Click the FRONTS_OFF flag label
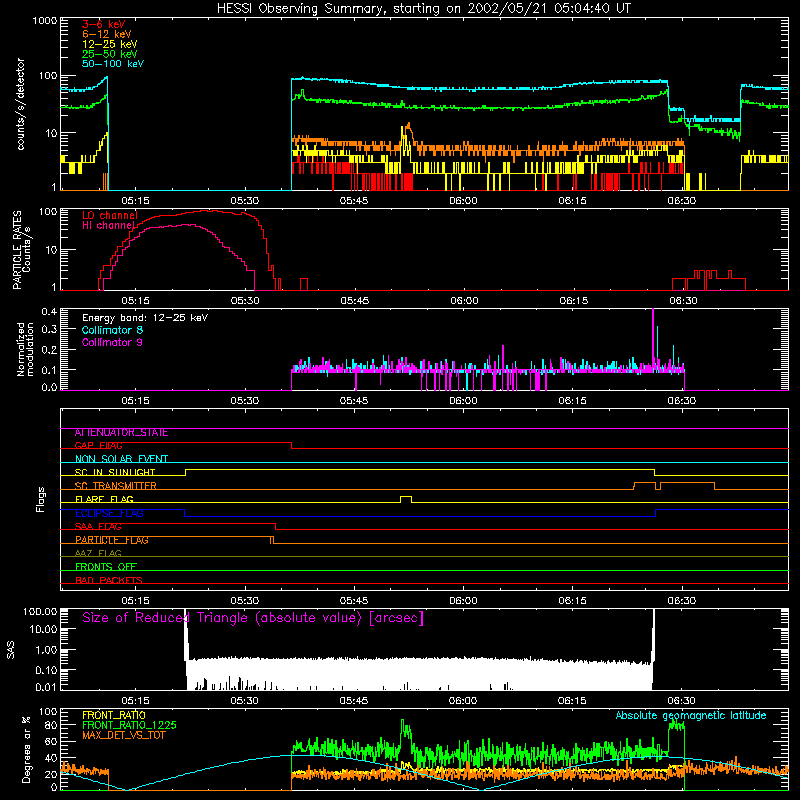This screenshot has width=800, height=800. click(106, 566)
